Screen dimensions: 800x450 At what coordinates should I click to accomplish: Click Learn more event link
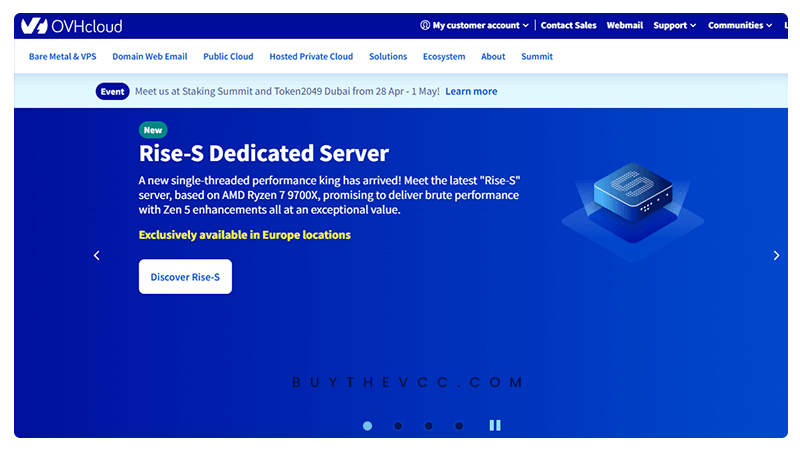(x=471, y=91)
